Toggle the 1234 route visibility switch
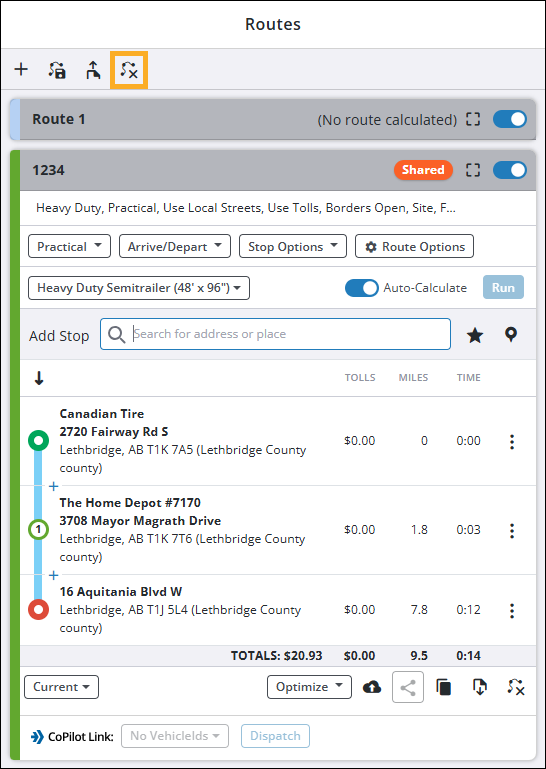The image size is (546, 769). click(x=510, y=170)
